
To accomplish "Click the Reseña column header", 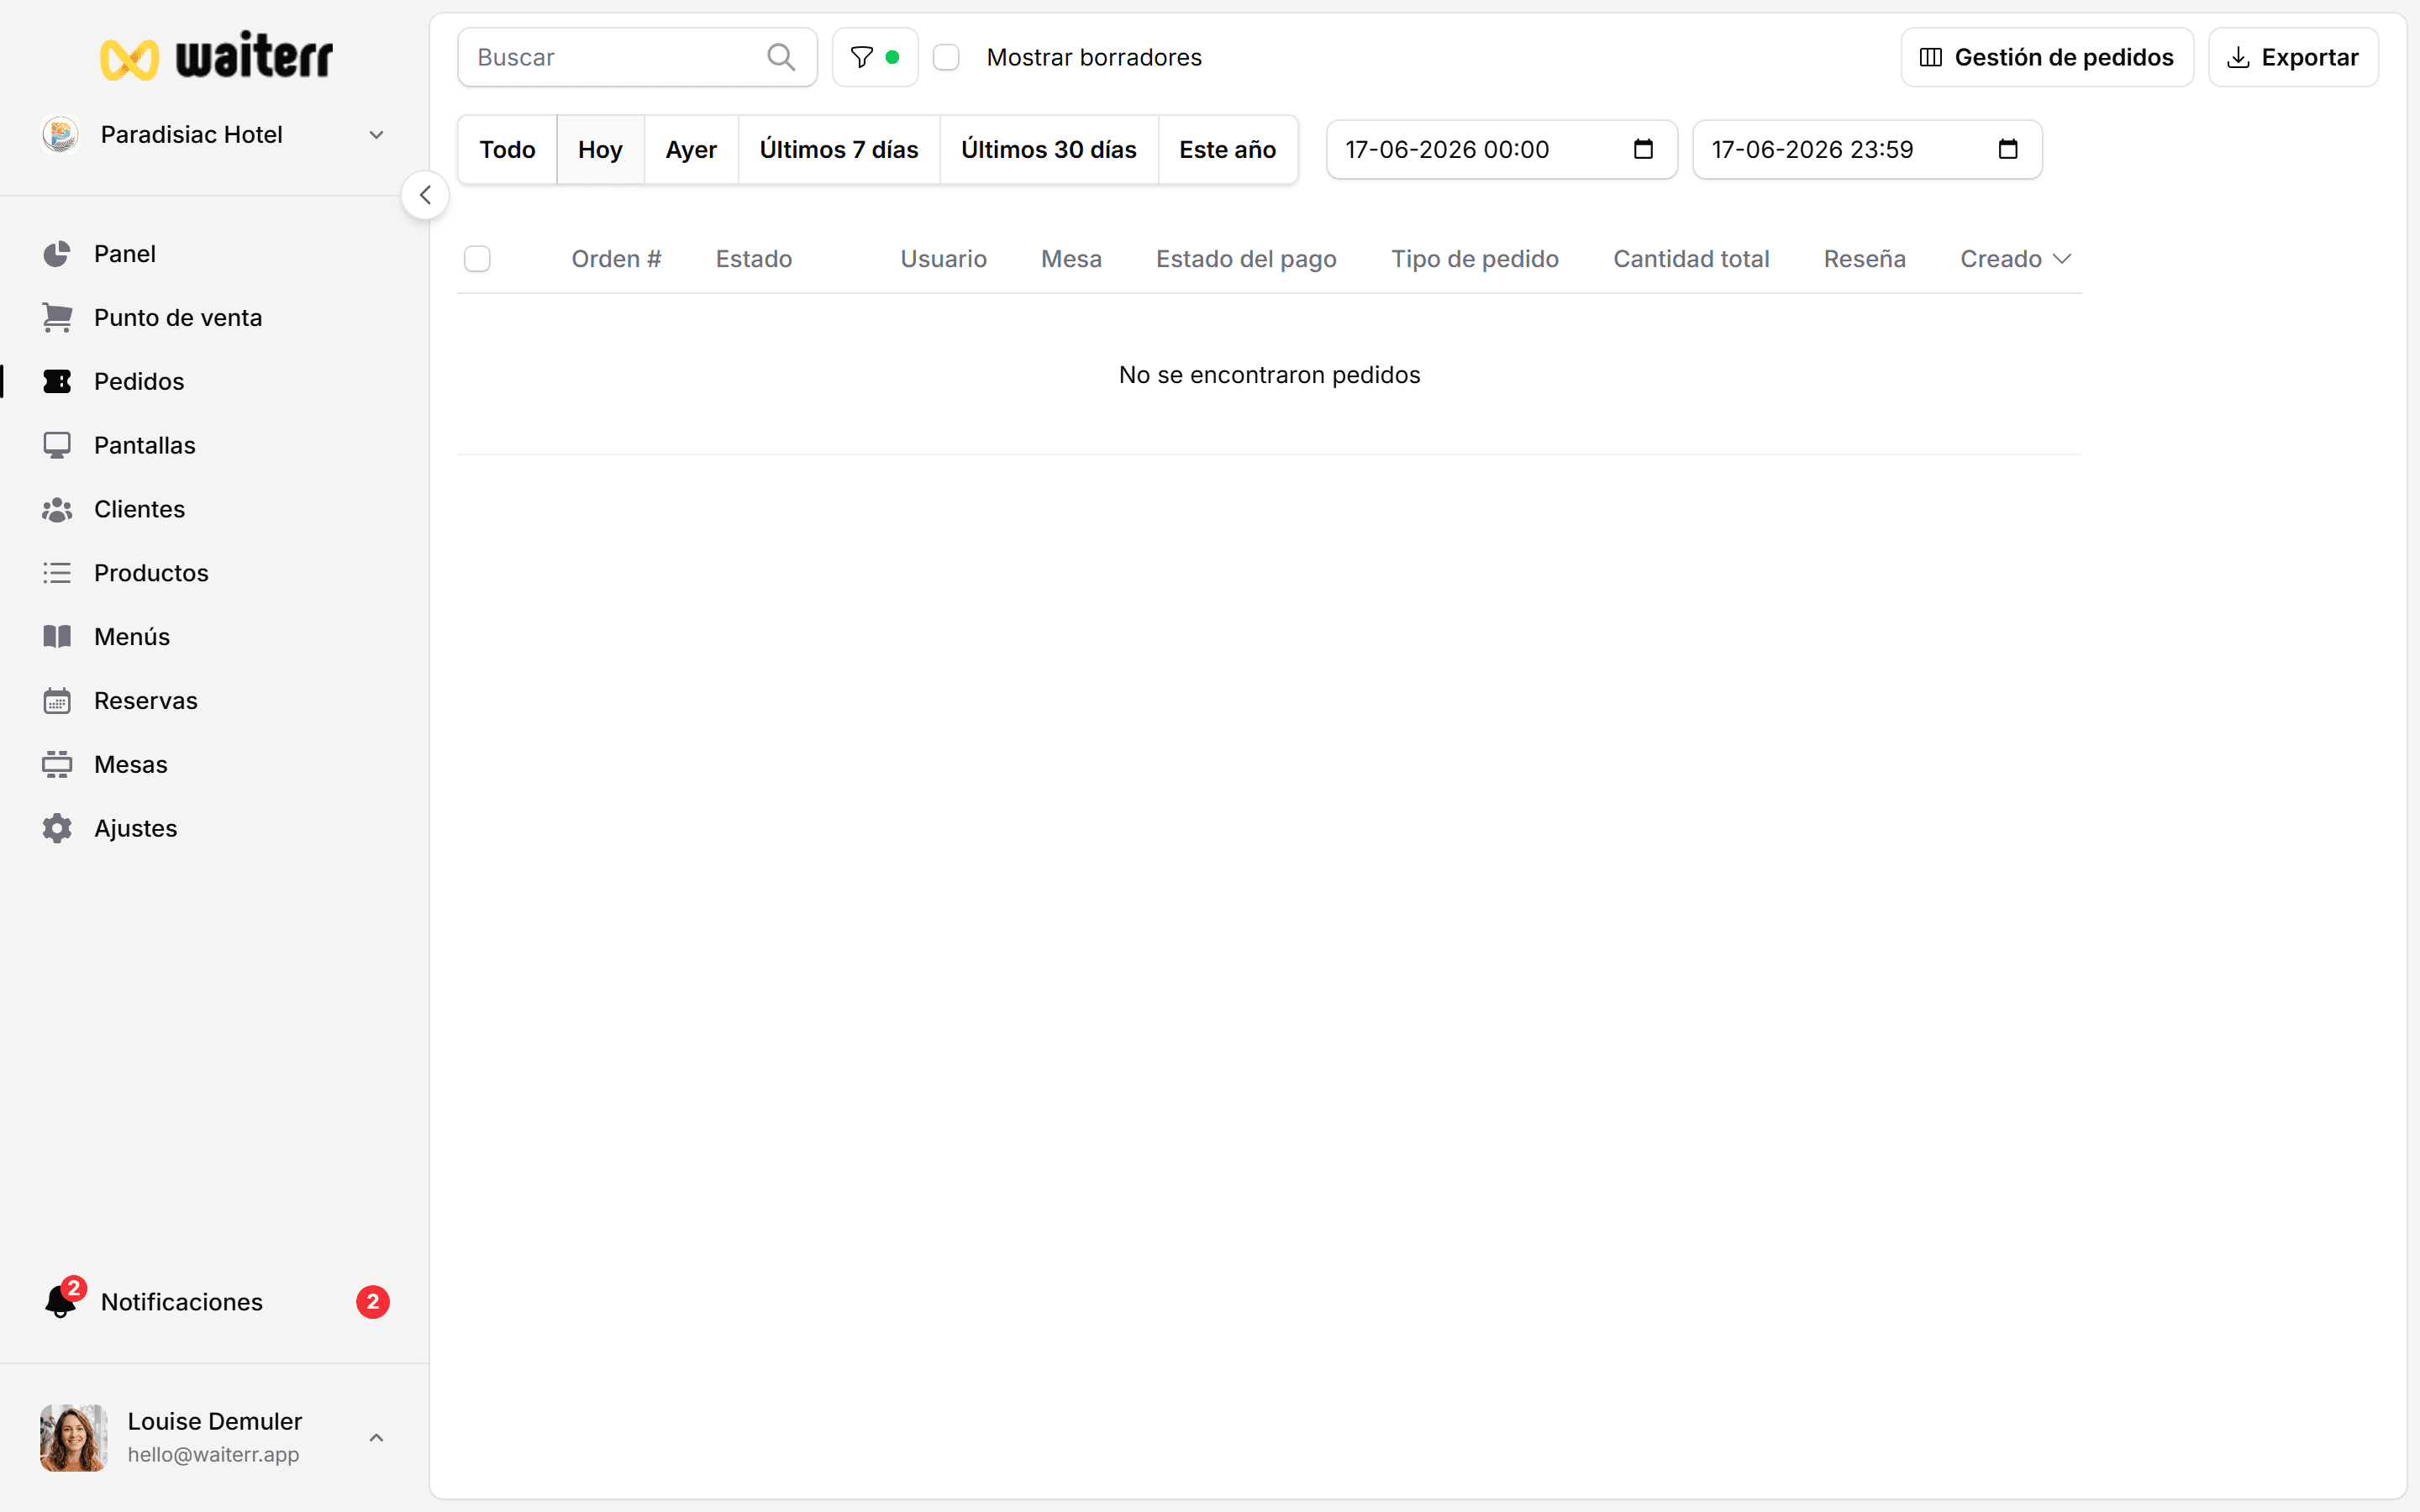I will 1864,259.
